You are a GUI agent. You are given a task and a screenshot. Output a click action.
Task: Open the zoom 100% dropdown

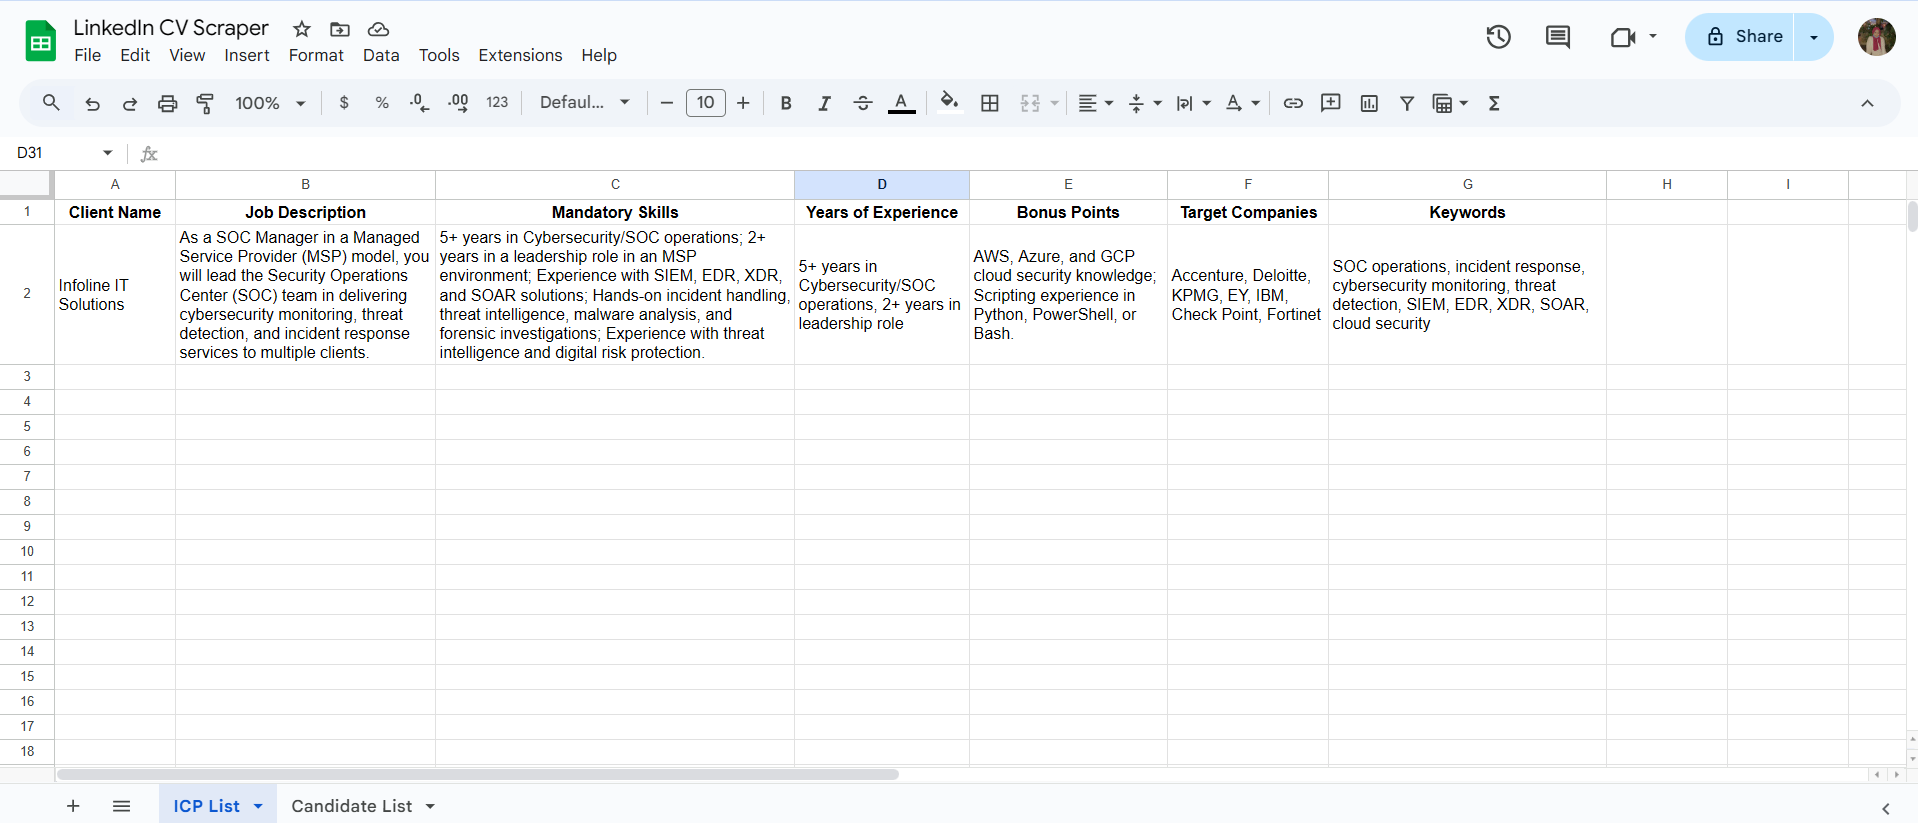[x=270, y=103]
